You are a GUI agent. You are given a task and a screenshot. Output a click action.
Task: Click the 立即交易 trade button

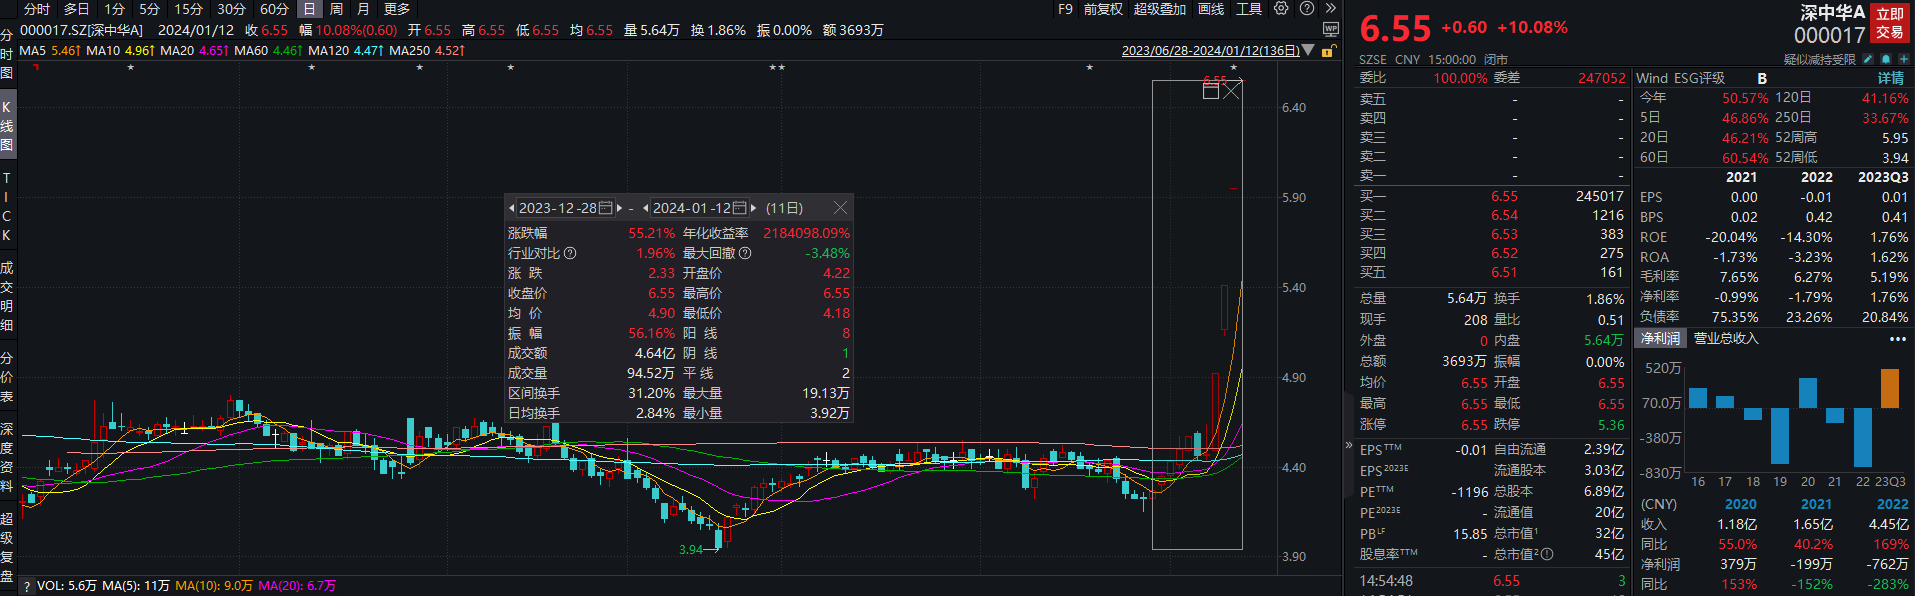pos(1890,23)
